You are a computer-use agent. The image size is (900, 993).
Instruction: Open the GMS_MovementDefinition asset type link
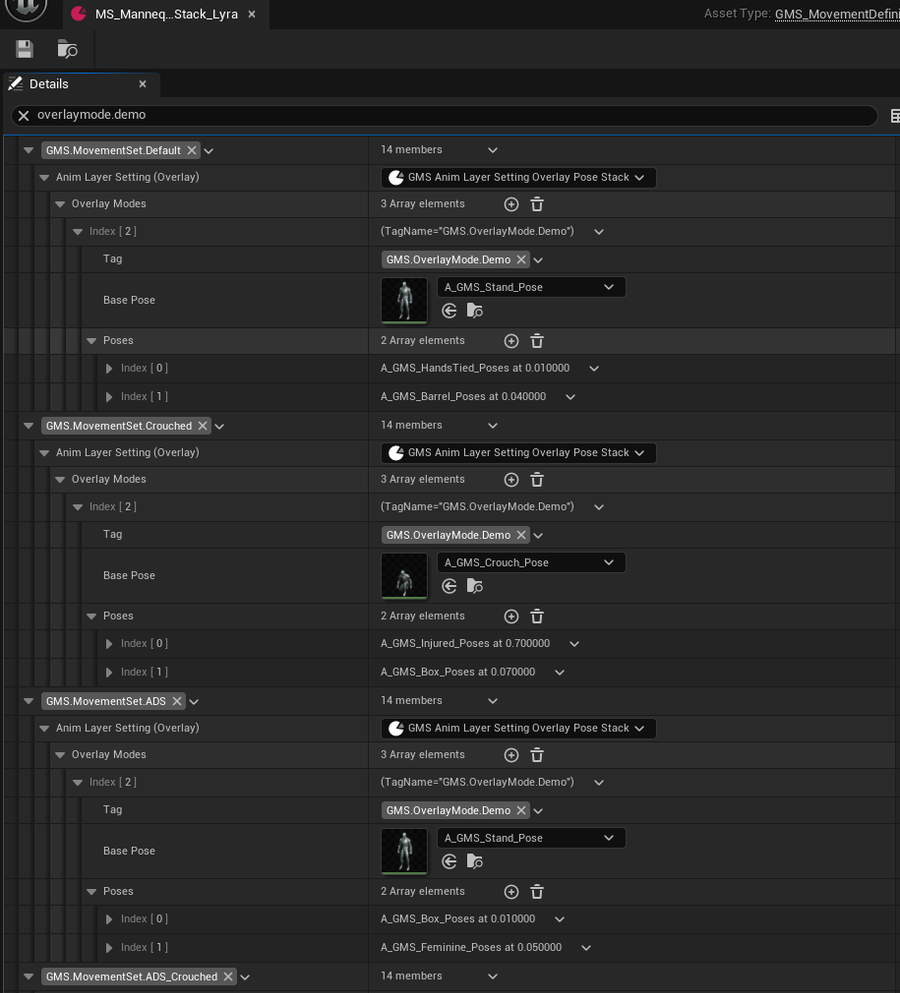(837, 14)
